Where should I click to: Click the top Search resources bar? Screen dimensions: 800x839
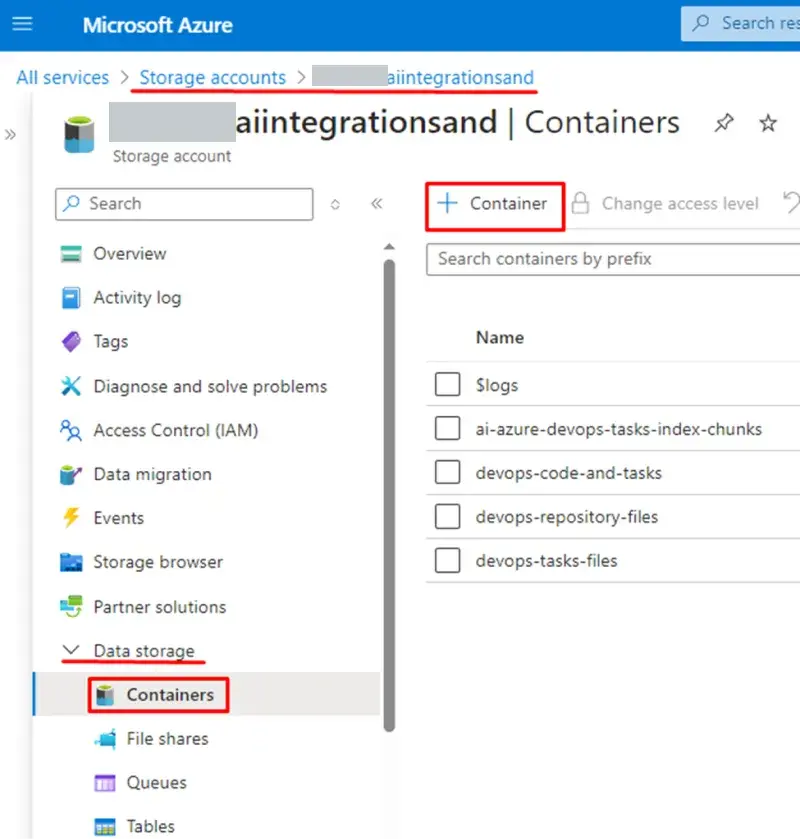(741, 24)
